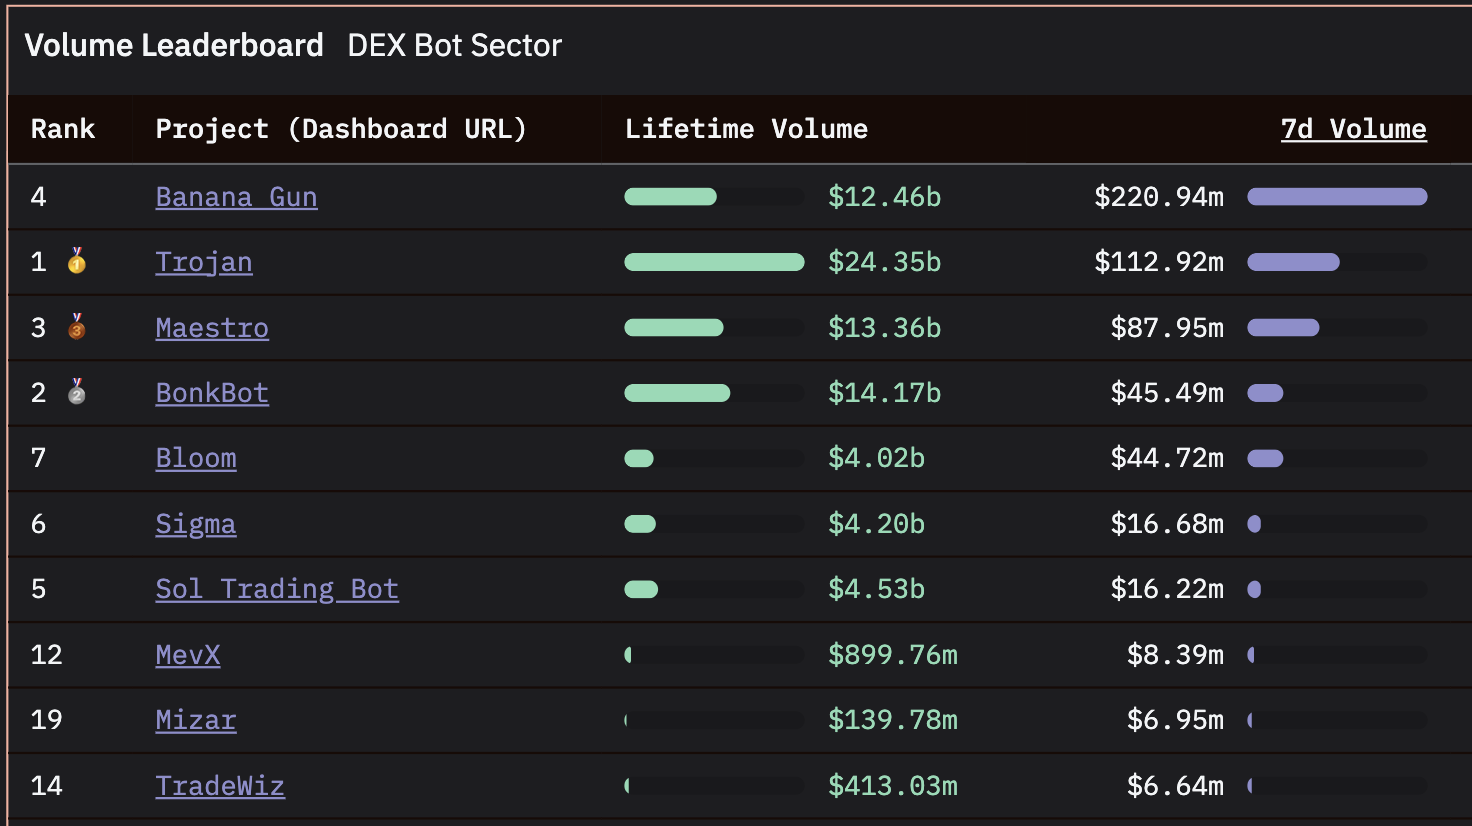The height and width of the screenshot is (826, 1472).
Task: Select the $4.53b lifetime volume value
Action: click(x=876, y=589)
